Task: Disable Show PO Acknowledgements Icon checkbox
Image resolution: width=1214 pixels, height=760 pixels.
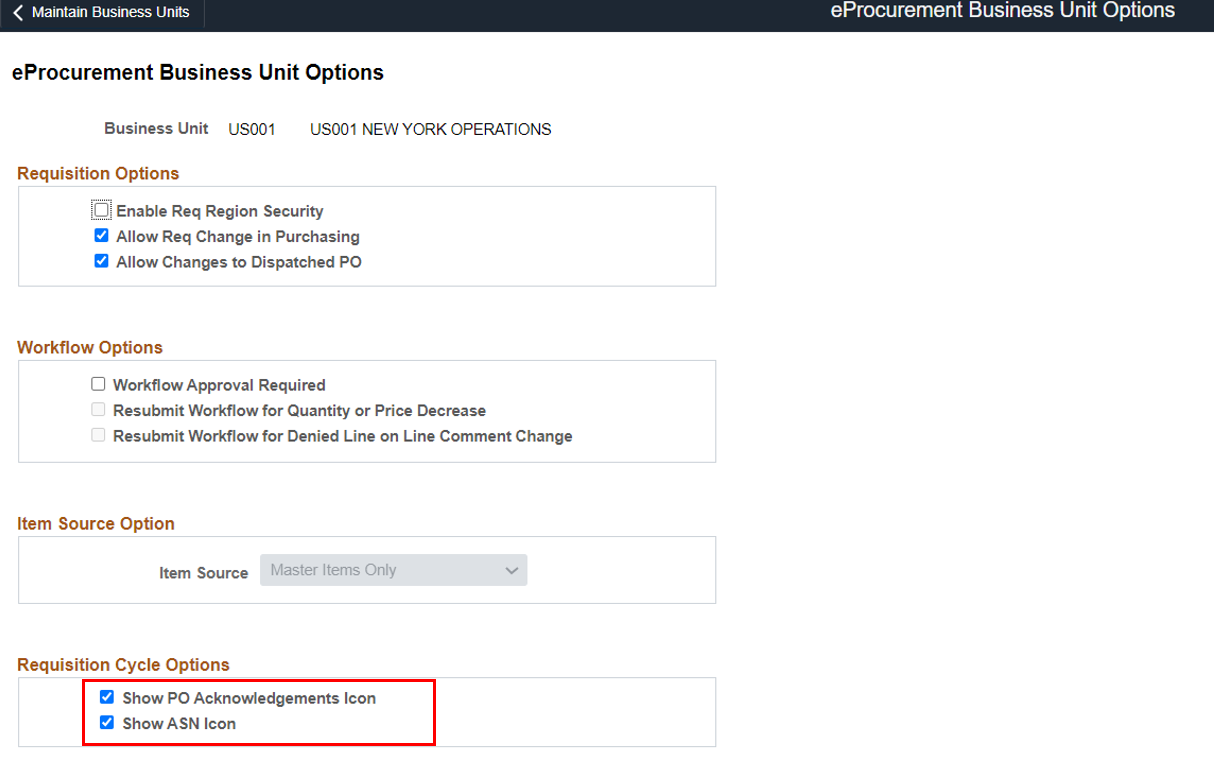Action: click(107, 698)
